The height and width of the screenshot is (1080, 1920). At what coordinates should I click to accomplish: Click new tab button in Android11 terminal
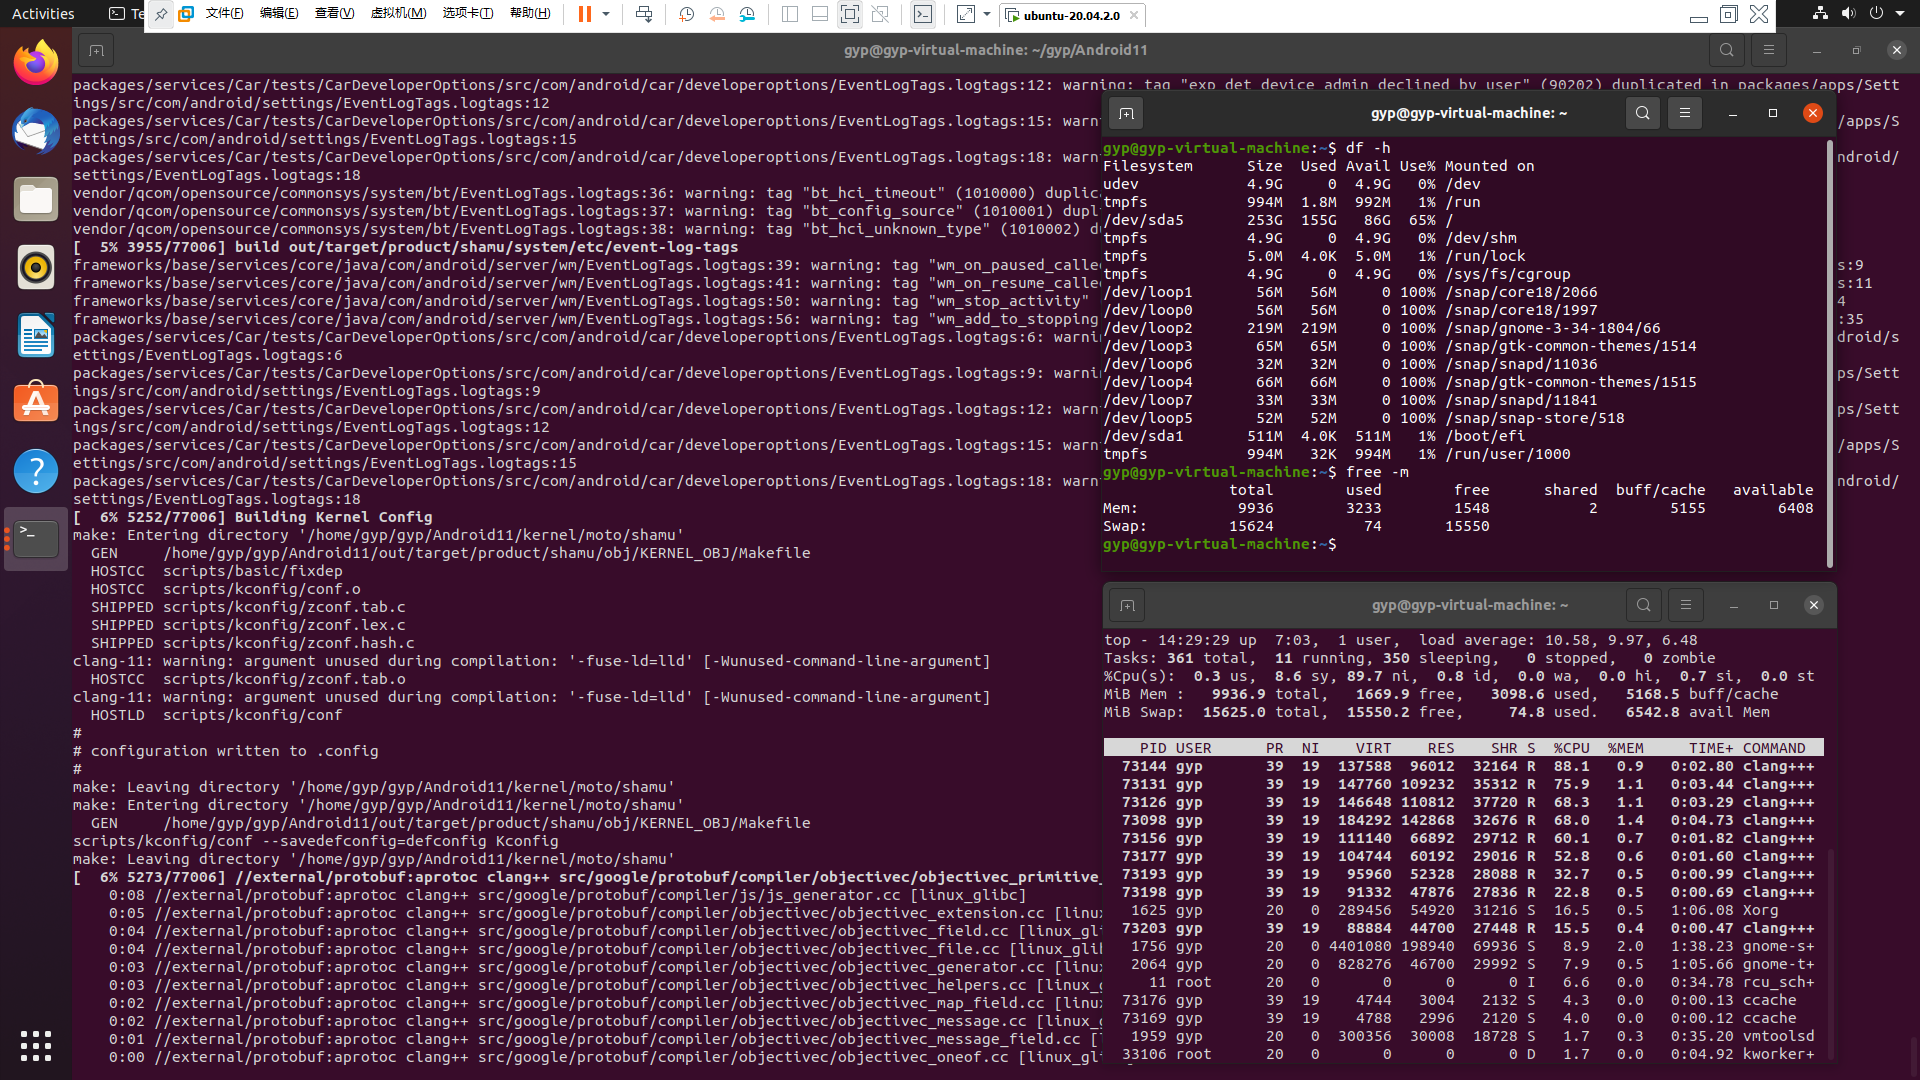[96, 50]
